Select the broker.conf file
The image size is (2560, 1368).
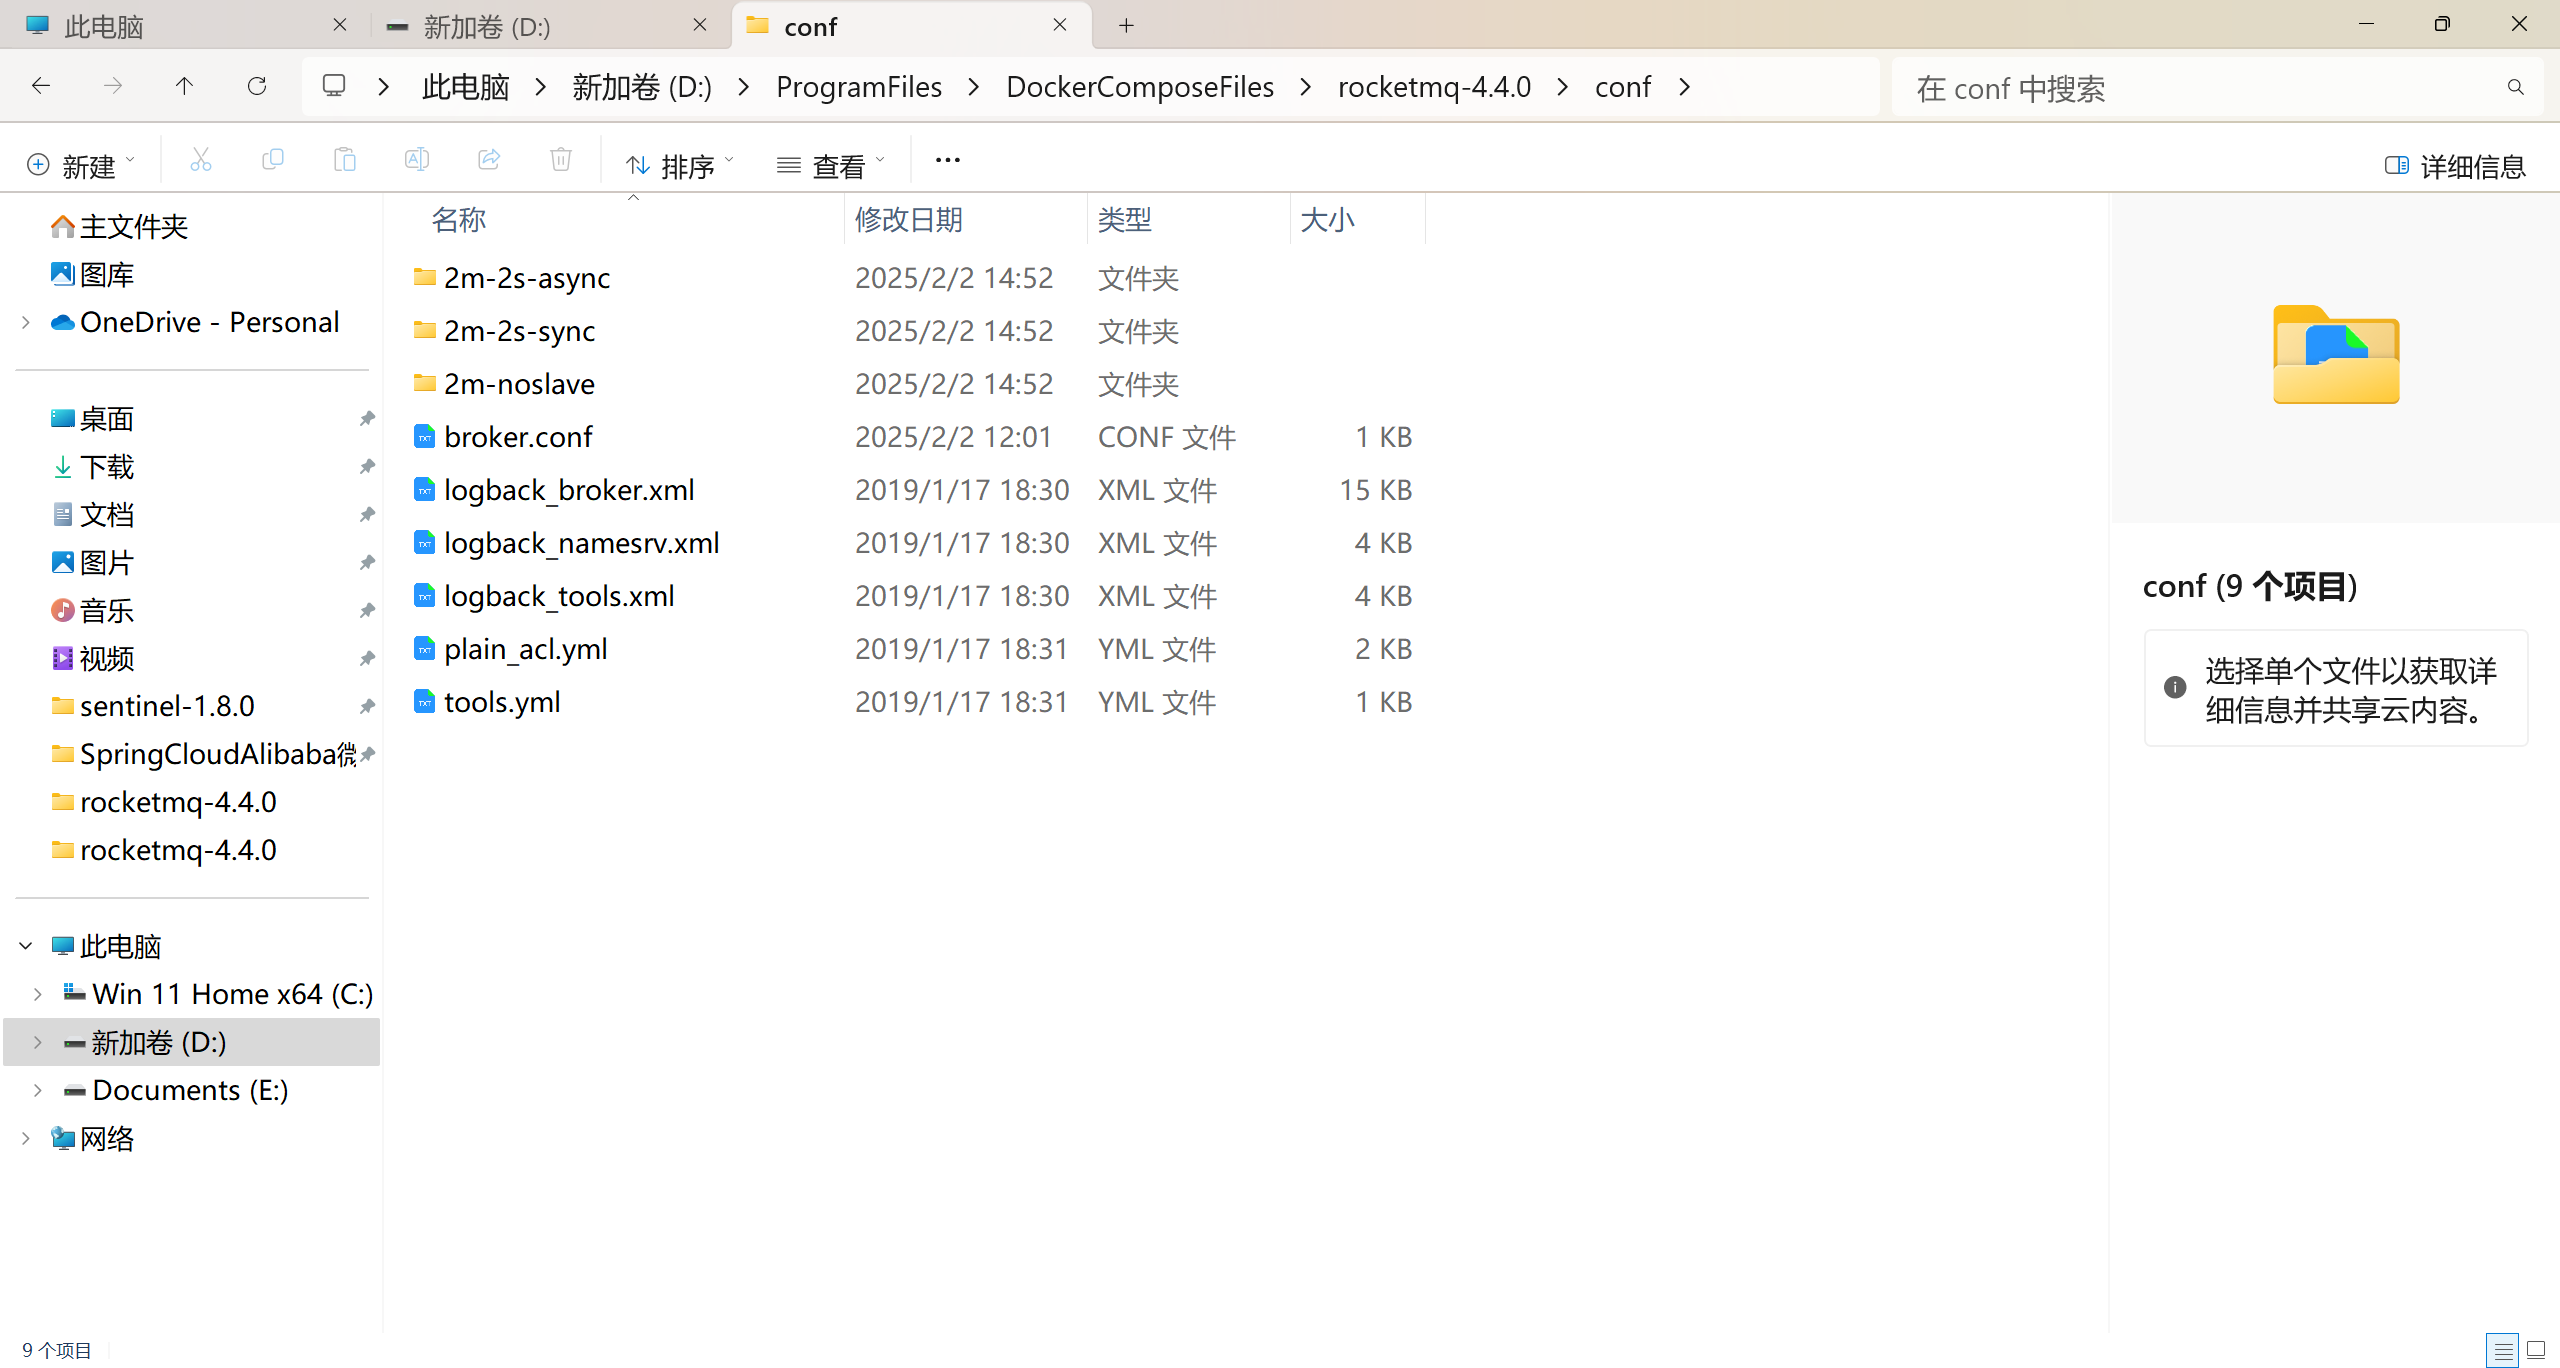(518, 437)
